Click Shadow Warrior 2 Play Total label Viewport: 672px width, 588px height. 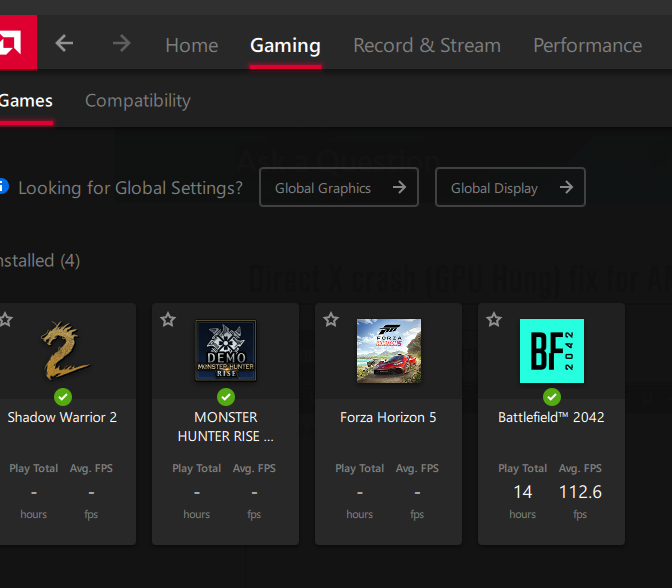coord(33,468)
